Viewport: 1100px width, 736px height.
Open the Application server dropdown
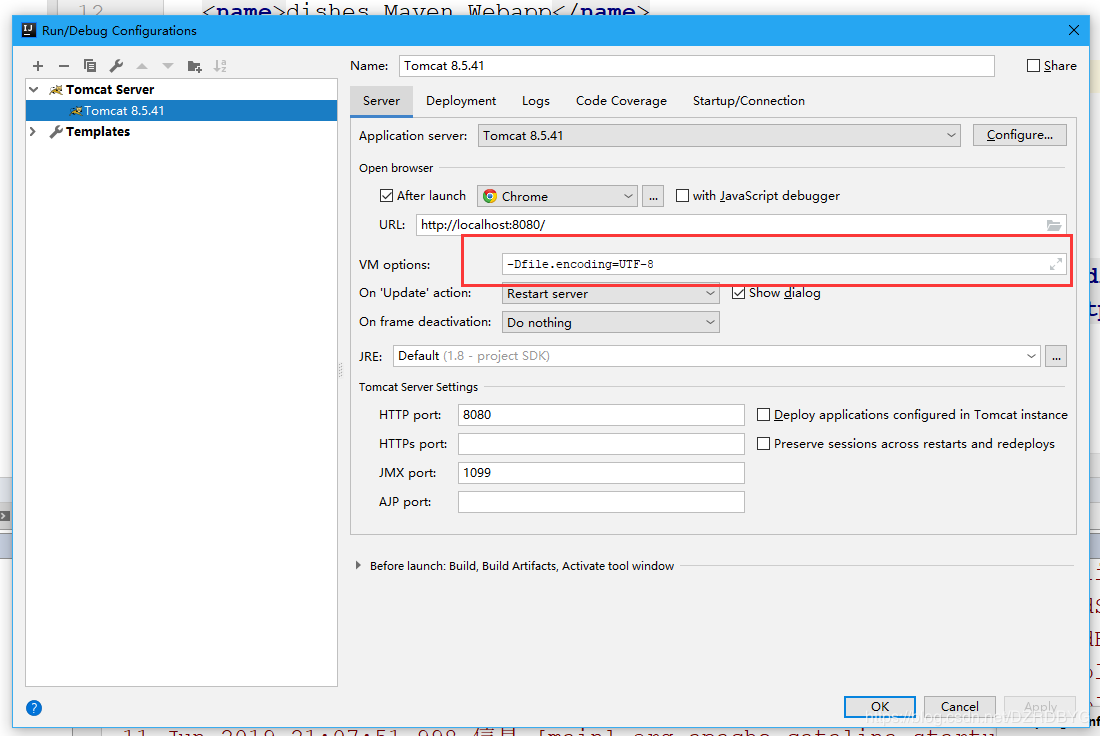pyautogui.click(x=719, y=135)
